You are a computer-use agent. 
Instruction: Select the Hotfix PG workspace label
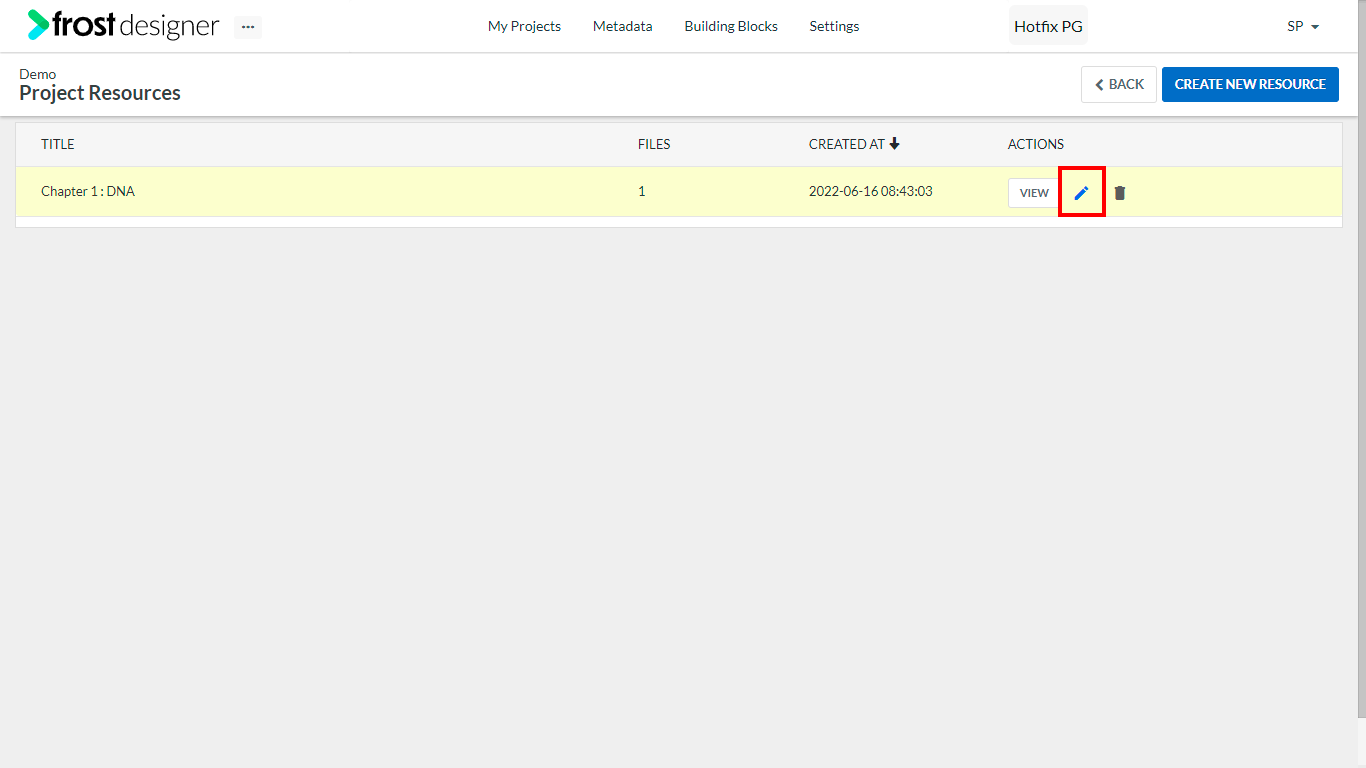(x=1048, y=26)
